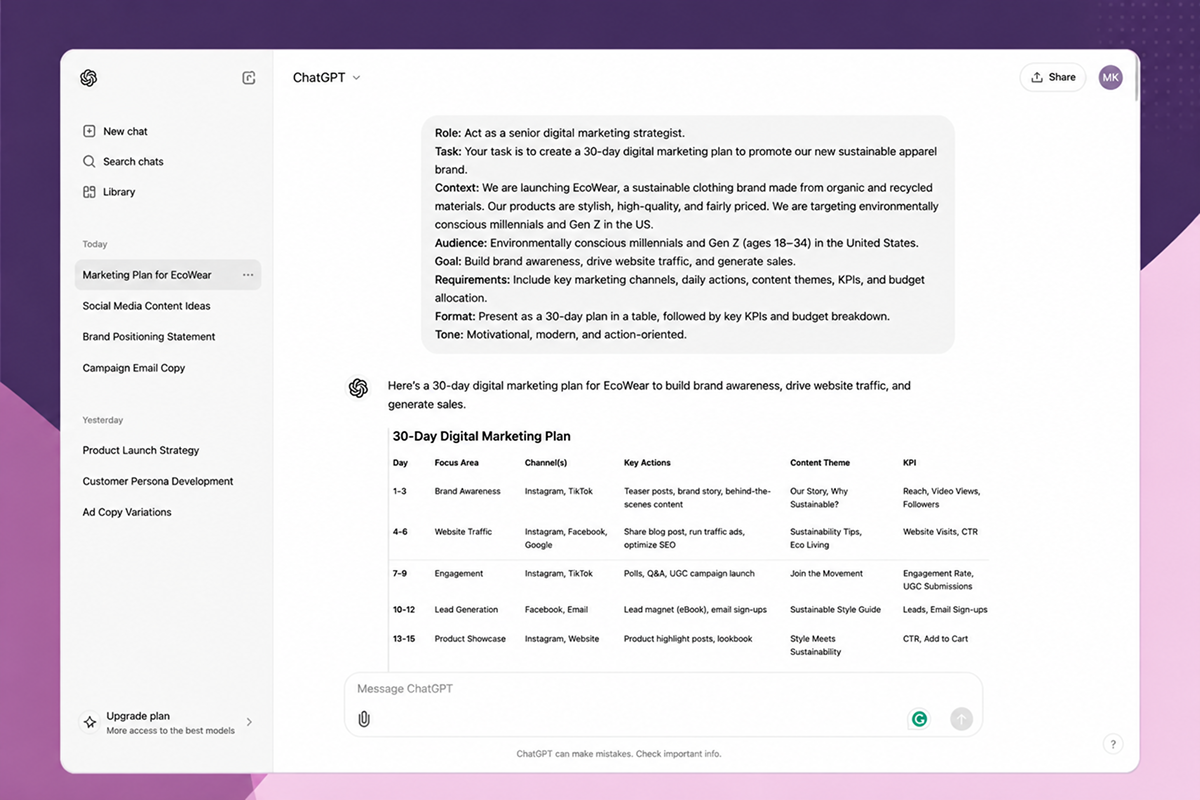Click 'Polls, Q&A, UGC campaign launch' cell

point(689,574)
